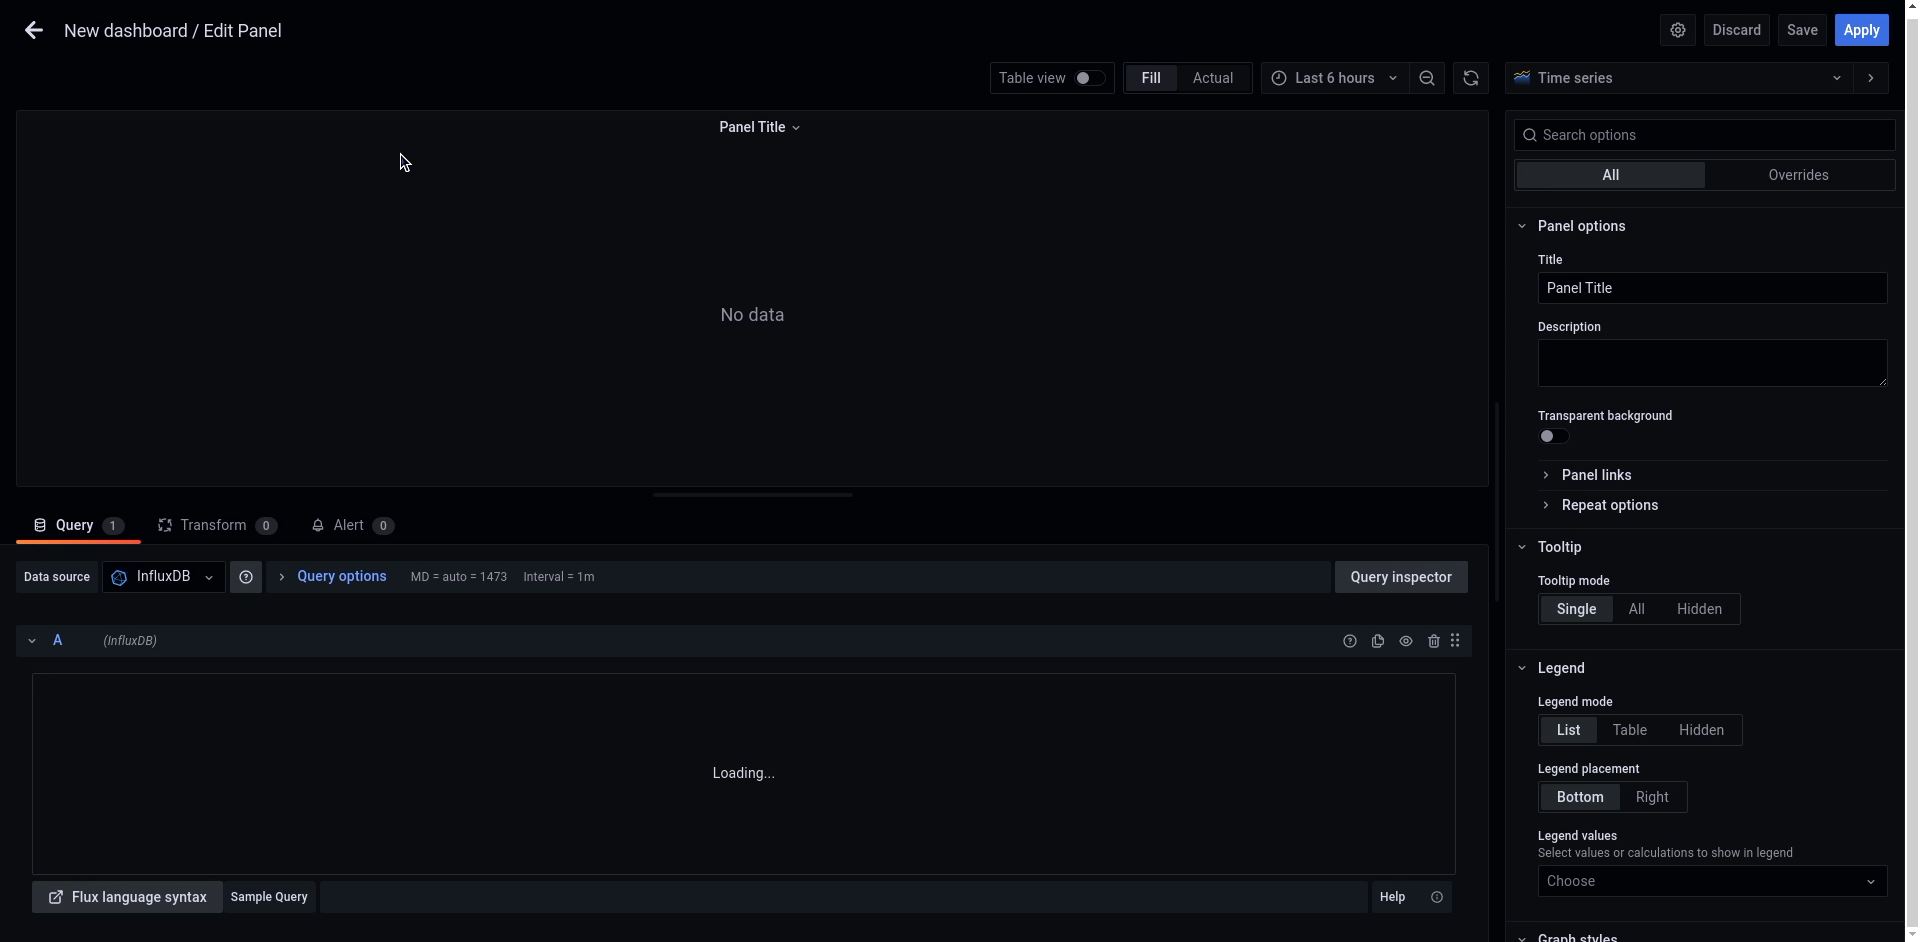The height and width of the screenshot is (942, 1920).
Task: Duplicate query A with the copy icon
Action: (x=1377, y=641)
